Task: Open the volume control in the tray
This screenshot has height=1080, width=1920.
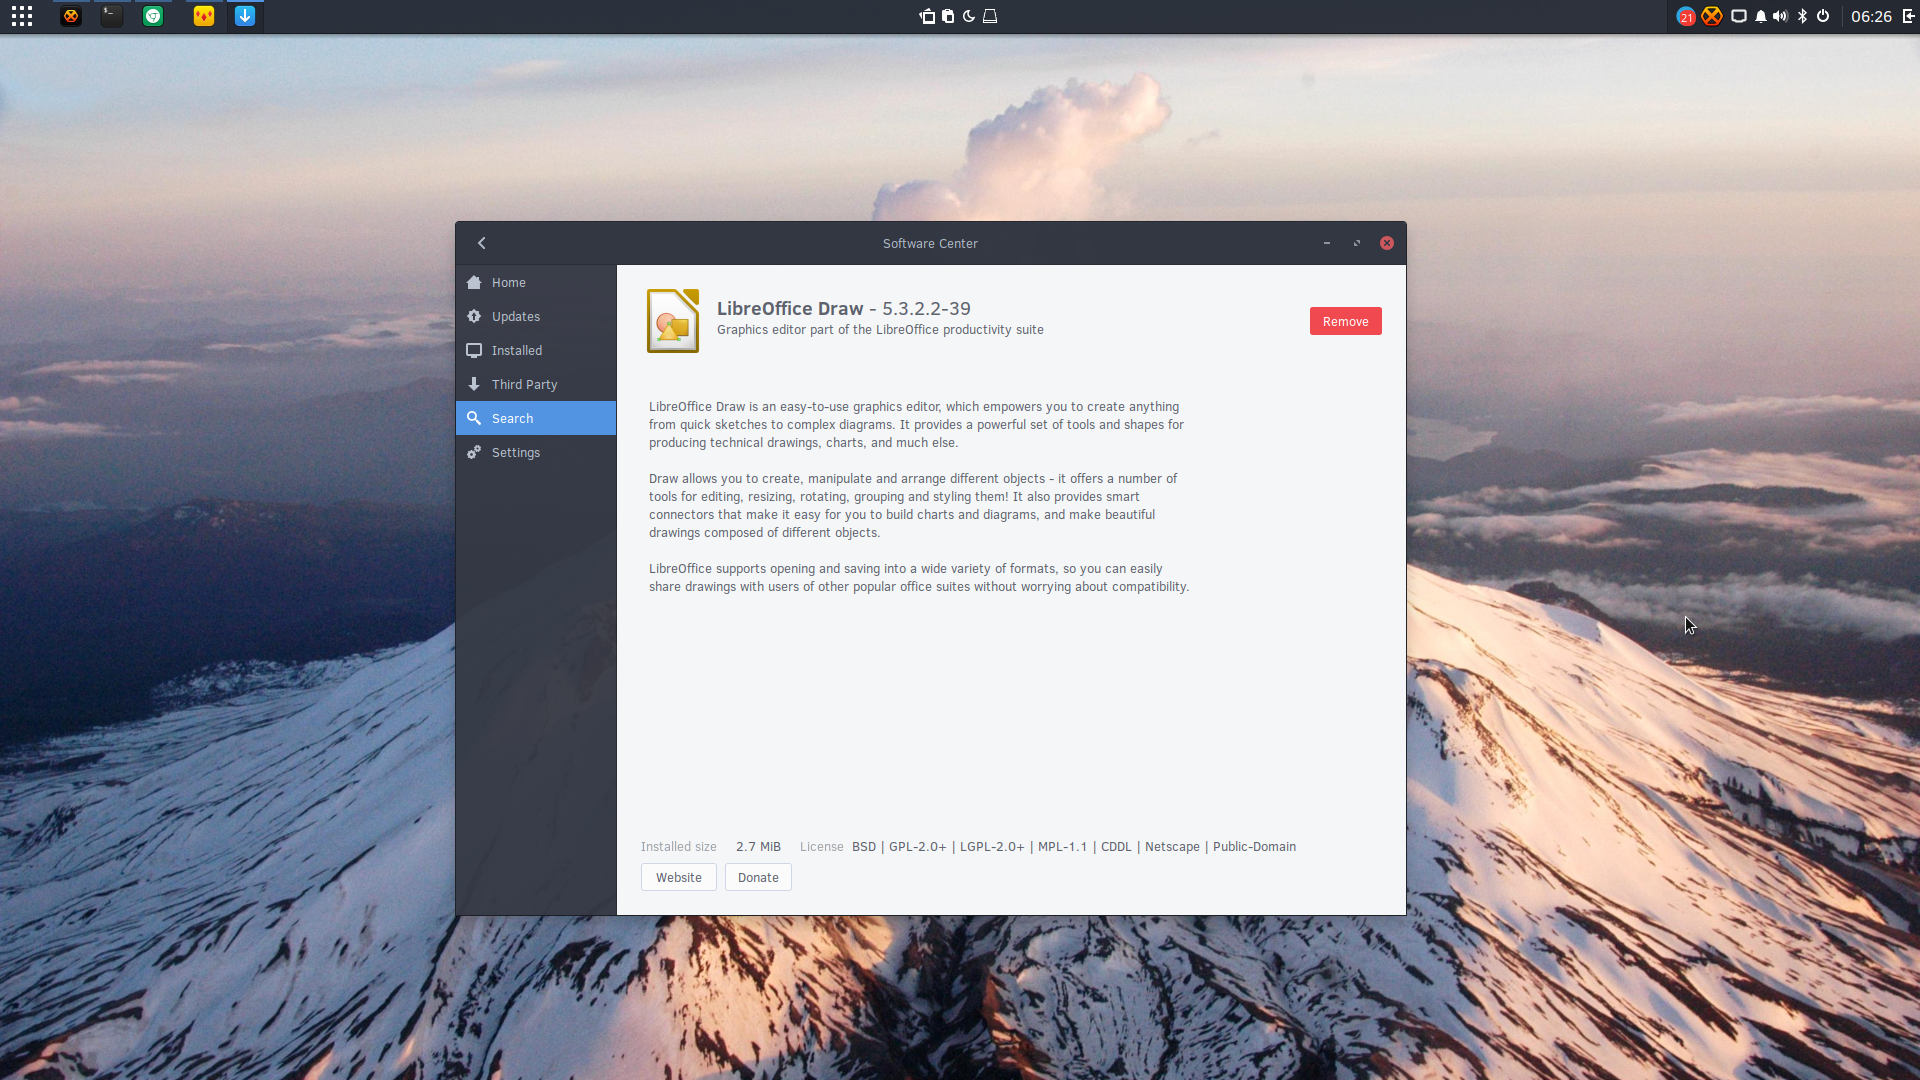Action: [x=1781, y=16]
